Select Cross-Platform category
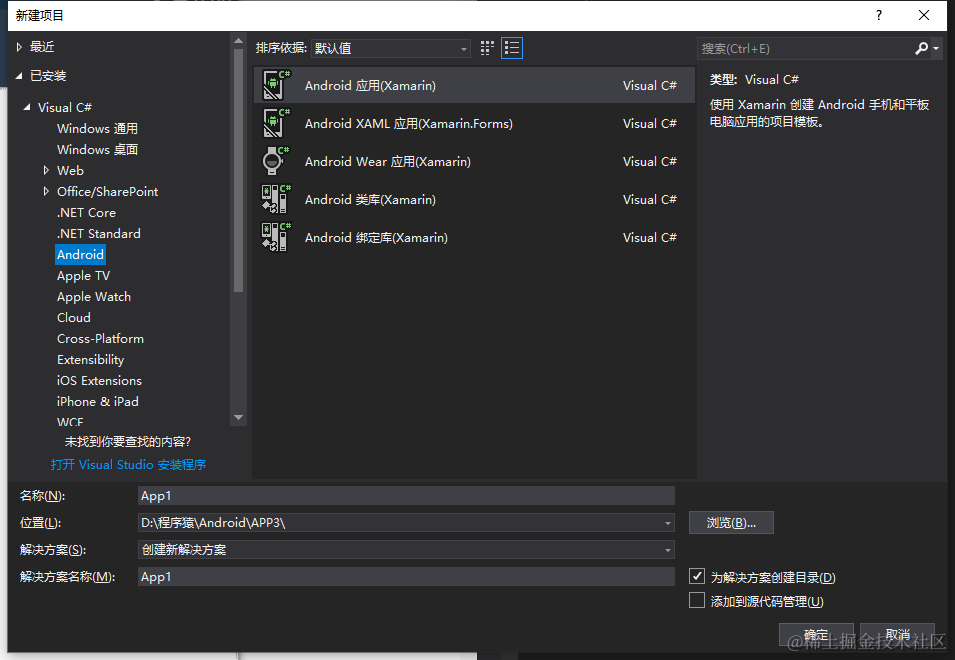This screenshot has height=660, width=955. click(100, 339)
